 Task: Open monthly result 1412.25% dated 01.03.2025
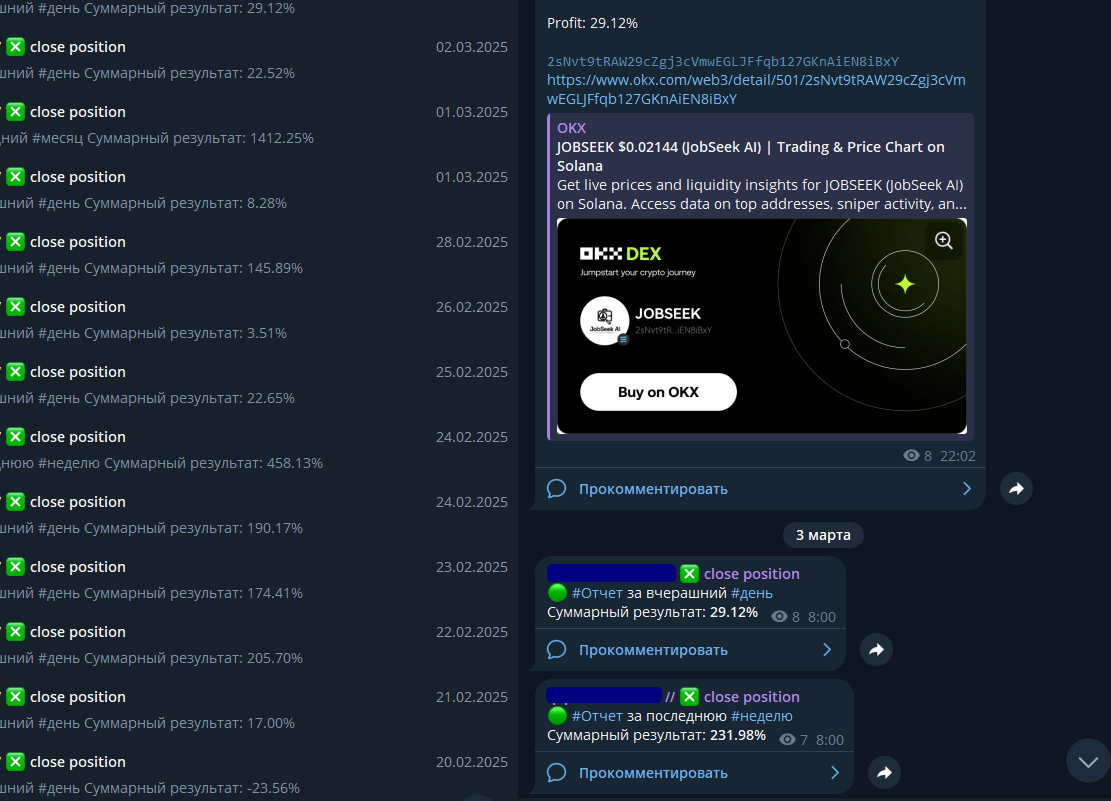[x=259, y=125]
